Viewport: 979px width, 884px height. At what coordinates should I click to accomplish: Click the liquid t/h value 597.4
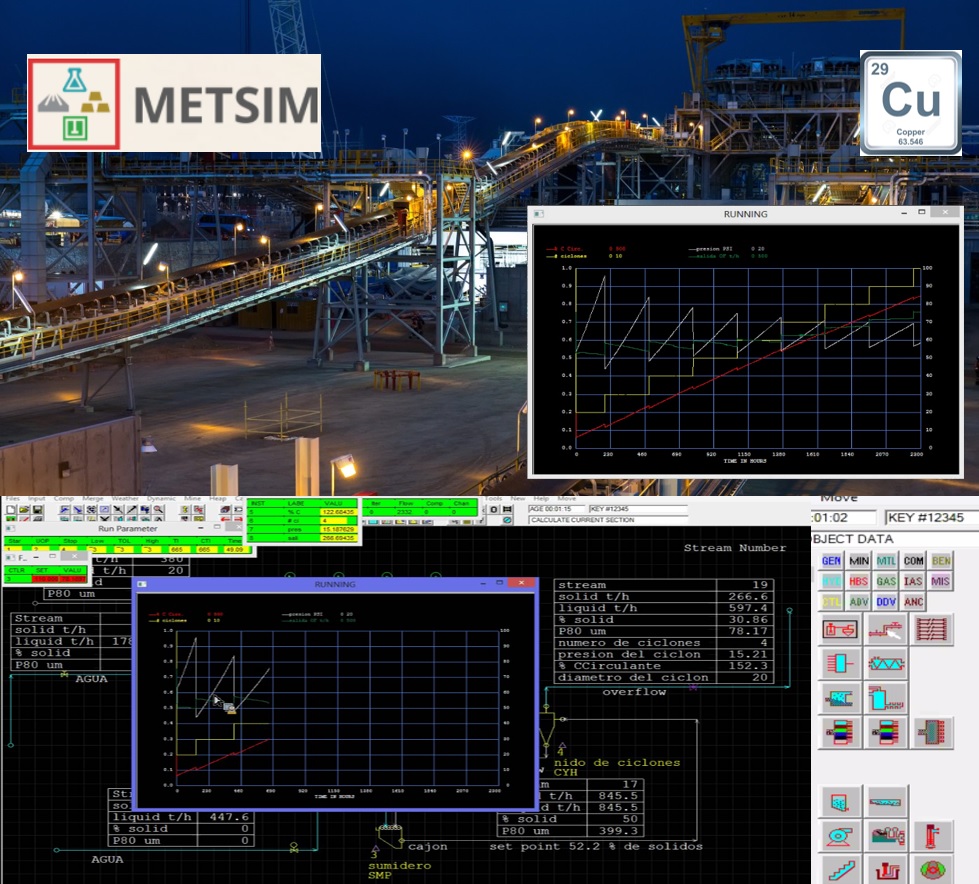(x=747, y=608)
